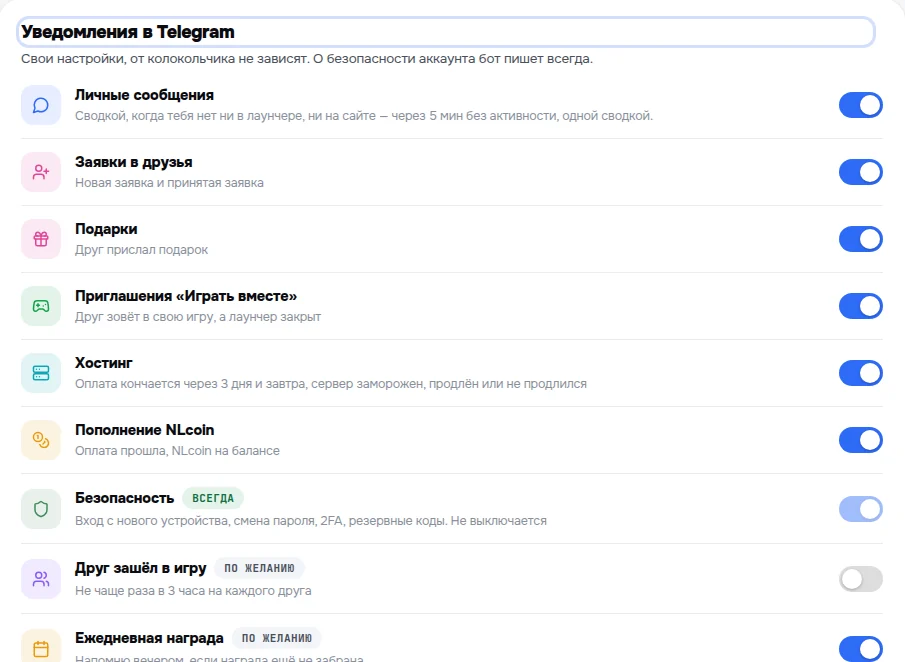Click the text 'Свои настройки, от колокольчика не зависят'
This screenshot has height=662, width=905.
point(165,59)
